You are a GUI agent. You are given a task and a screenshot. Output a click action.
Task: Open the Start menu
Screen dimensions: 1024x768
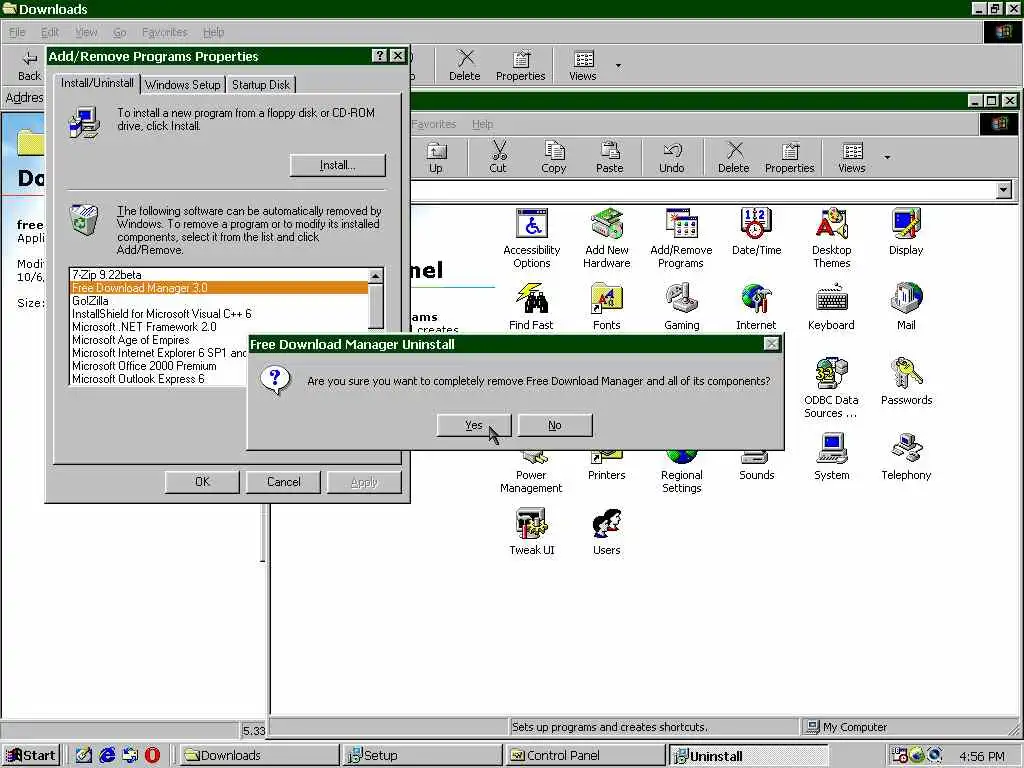coord(31,756)
